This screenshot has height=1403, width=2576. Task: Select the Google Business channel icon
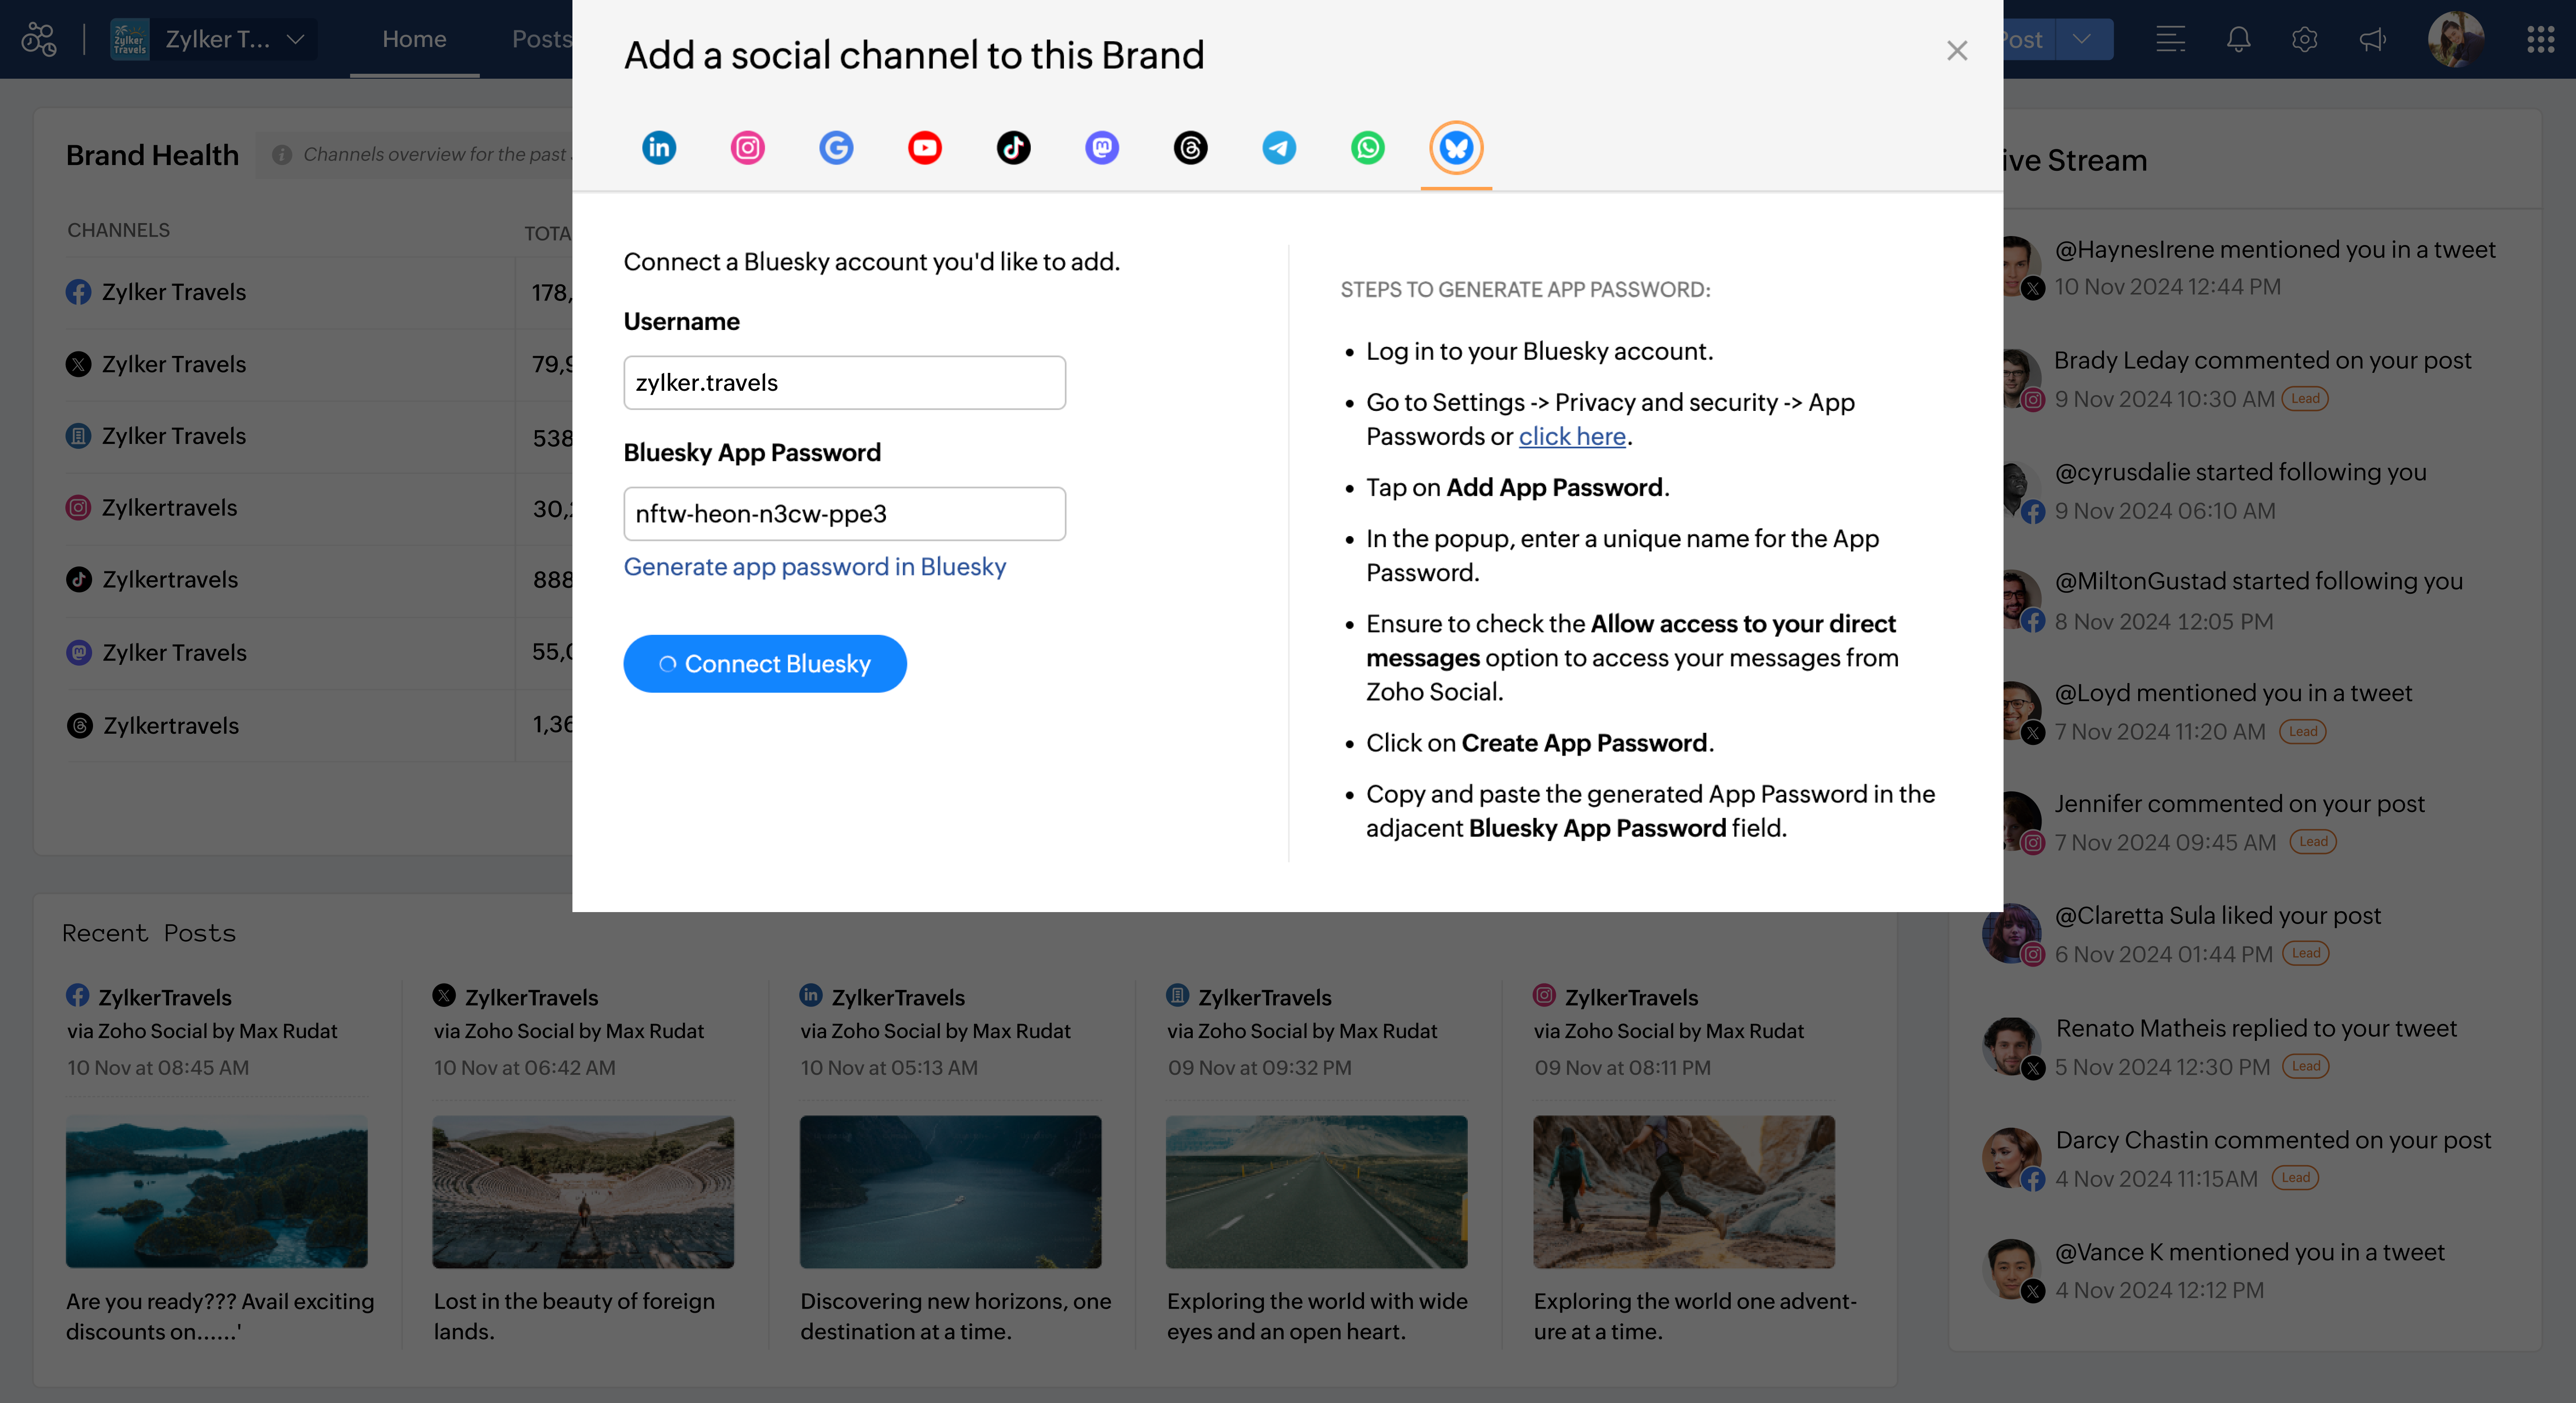tap(836, 148)
